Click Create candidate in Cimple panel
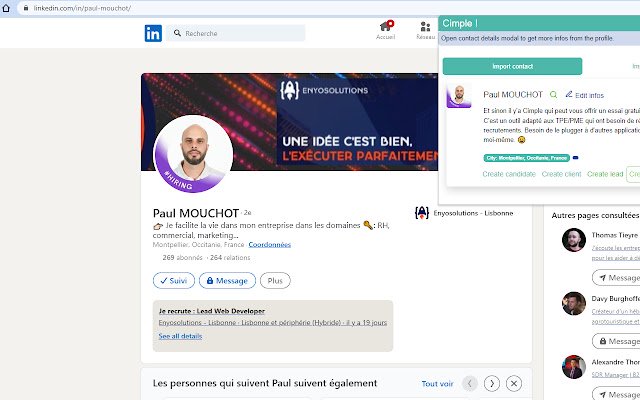Image resolution: width=640 pixels, height=400 pixels. 509,174
